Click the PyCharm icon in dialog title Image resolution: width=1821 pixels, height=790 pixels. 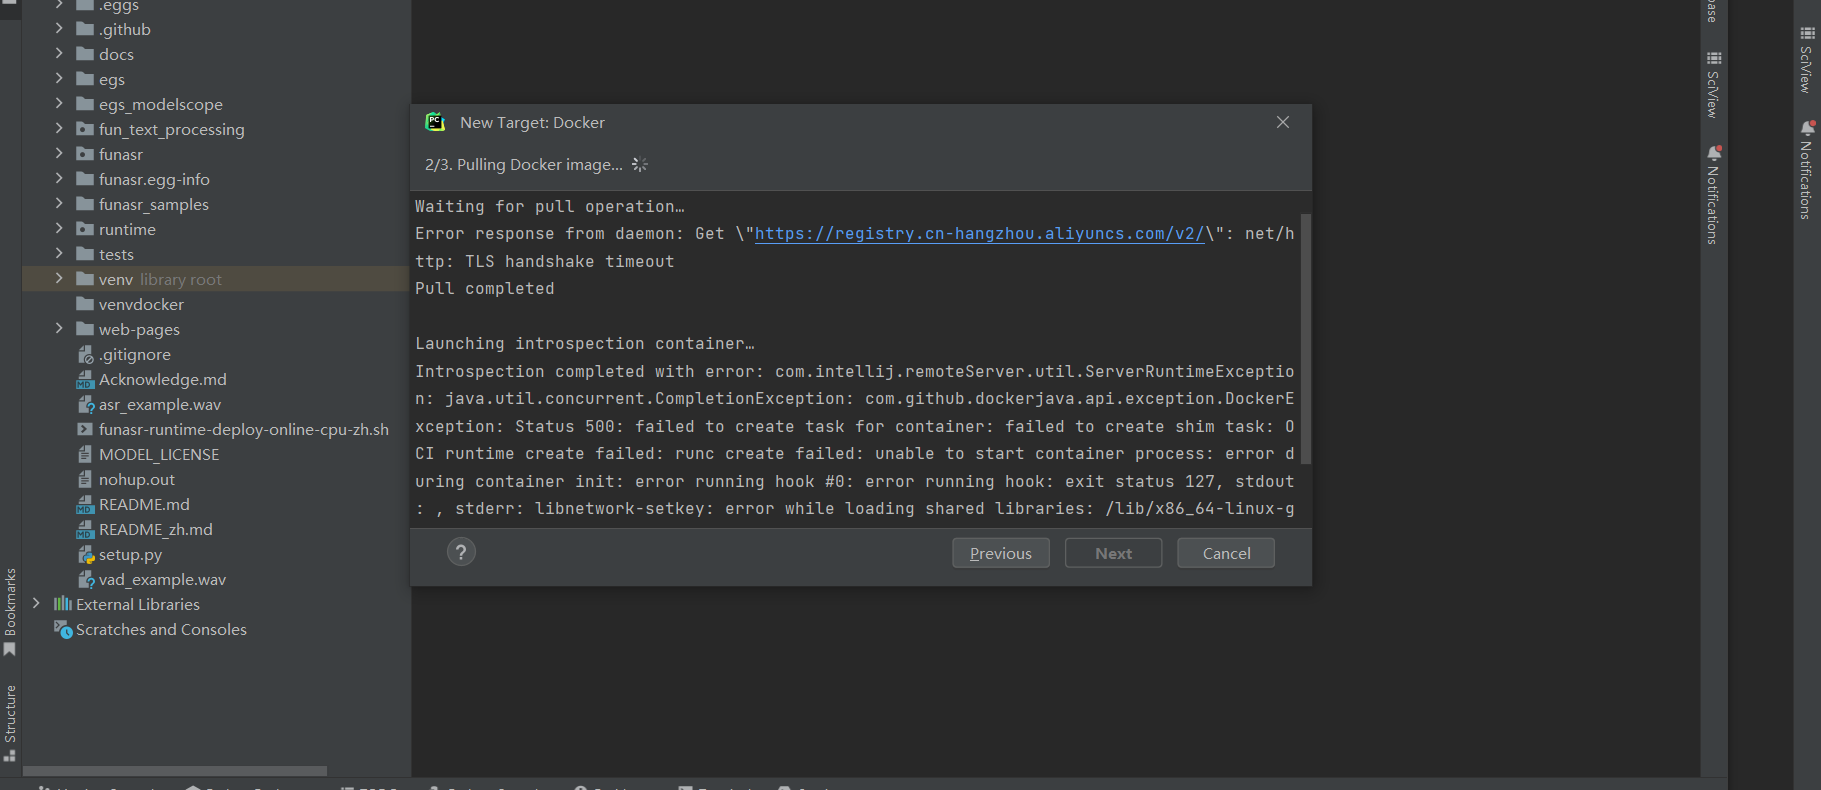tap(435, 122)
